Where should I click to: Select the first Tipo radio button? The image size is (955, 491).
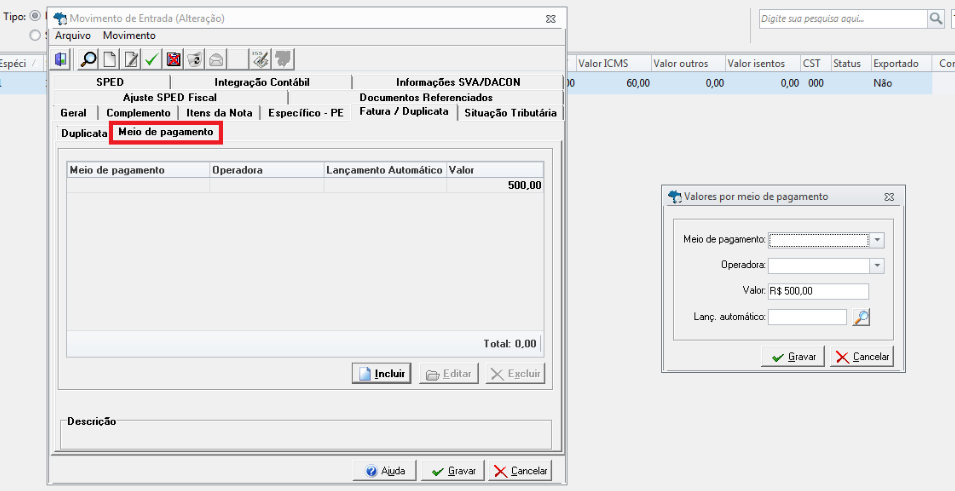click(35, 16)
